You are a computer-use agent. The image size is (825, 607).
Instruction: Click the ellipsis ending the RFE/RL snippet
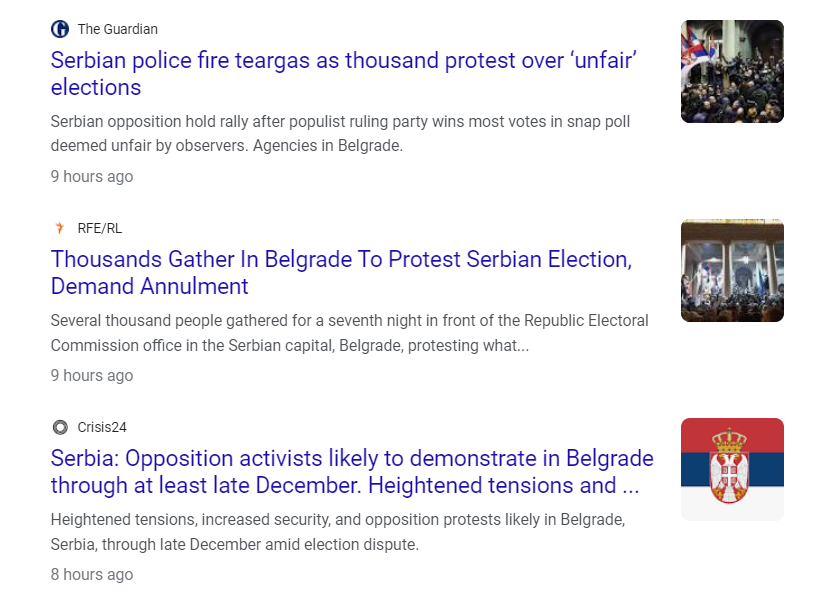pyautogui.click(x=520, y=347)
